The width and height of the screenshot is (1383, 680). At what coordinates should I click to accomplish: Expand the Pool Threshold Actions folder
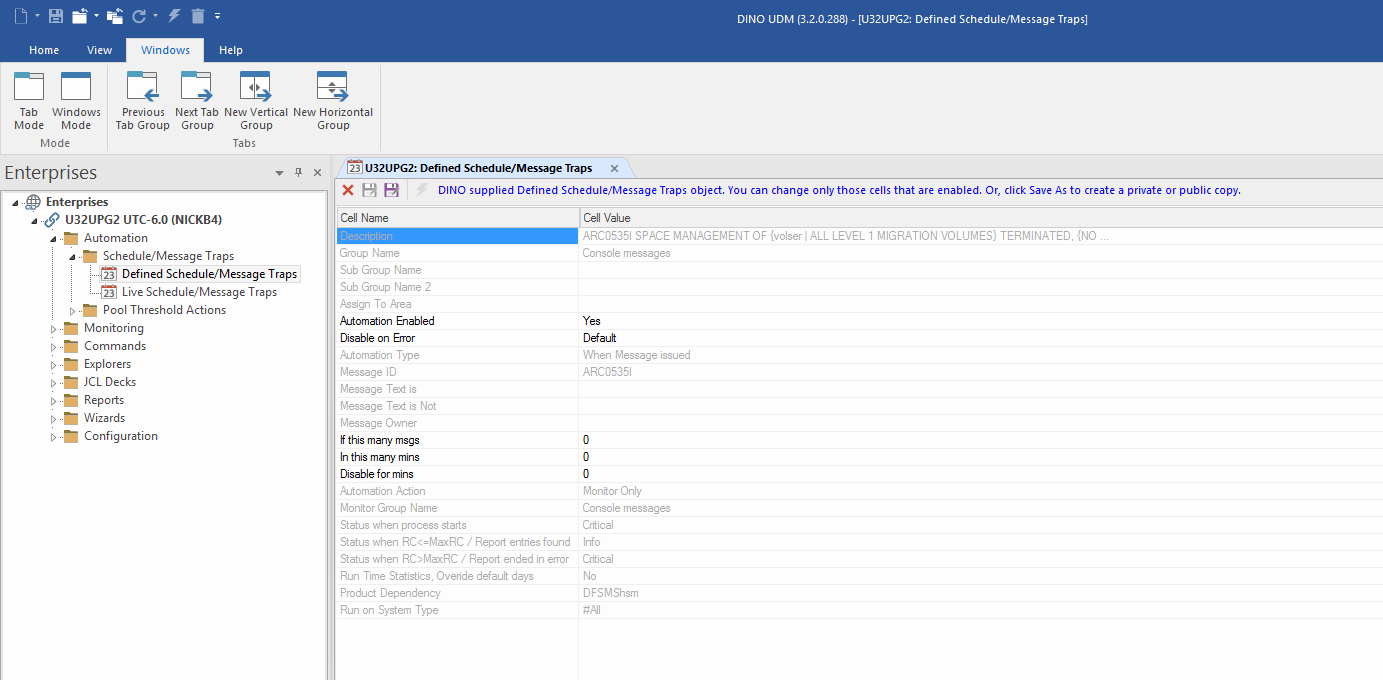click(x=72, y=311)
